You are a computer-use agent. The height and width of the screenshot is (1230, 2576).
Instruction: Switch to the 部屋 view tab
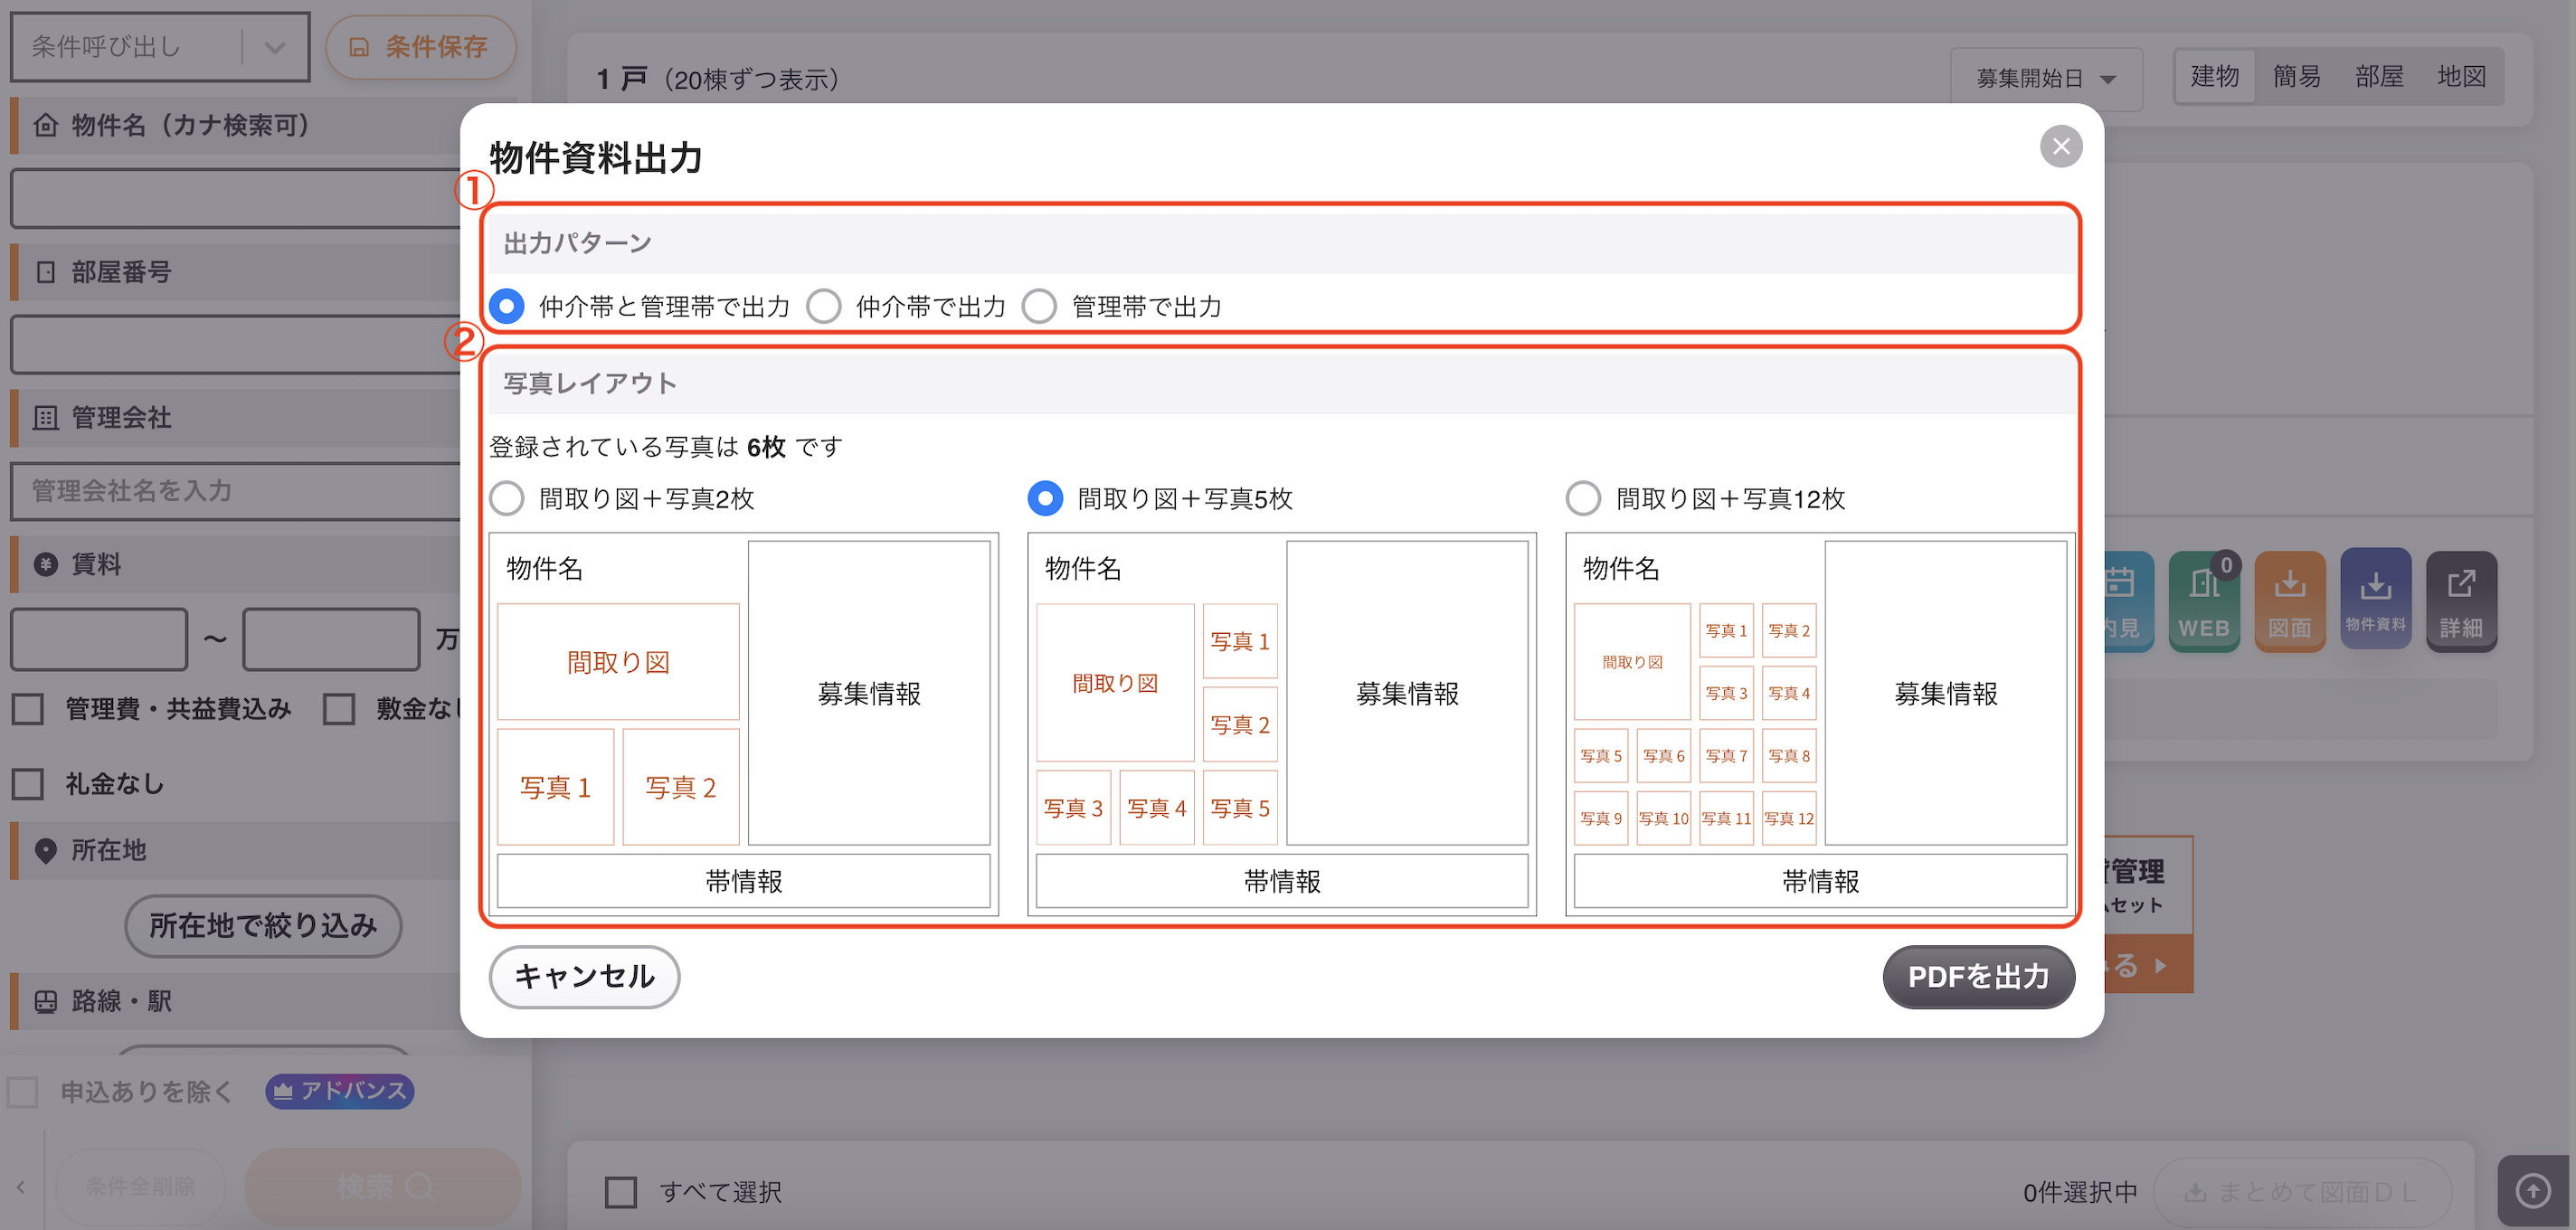pos(2379,76)
